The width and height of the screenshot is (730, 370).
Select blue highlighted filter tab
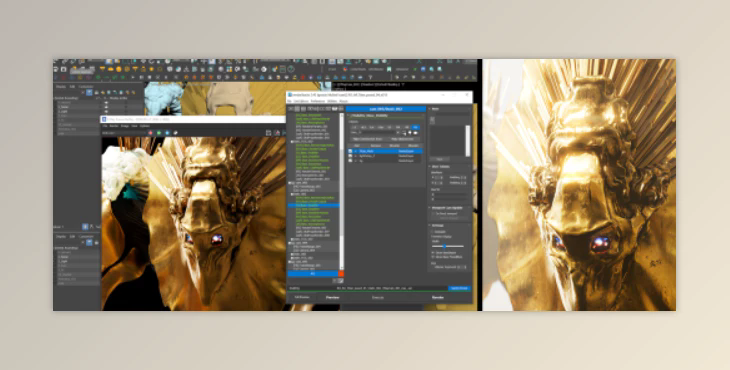[x=416, y=127]
